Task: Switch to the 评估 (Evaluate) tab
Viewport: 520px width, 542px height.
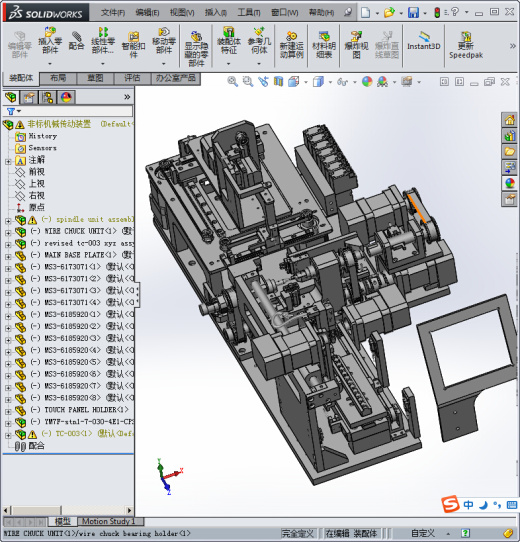Action: (132, 78)
